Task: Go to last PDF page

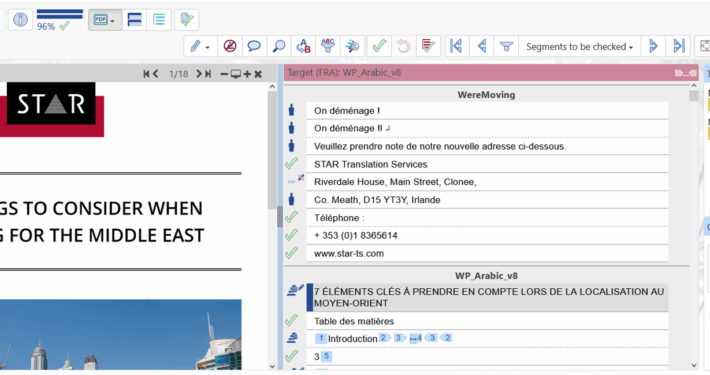Action: 208,74
